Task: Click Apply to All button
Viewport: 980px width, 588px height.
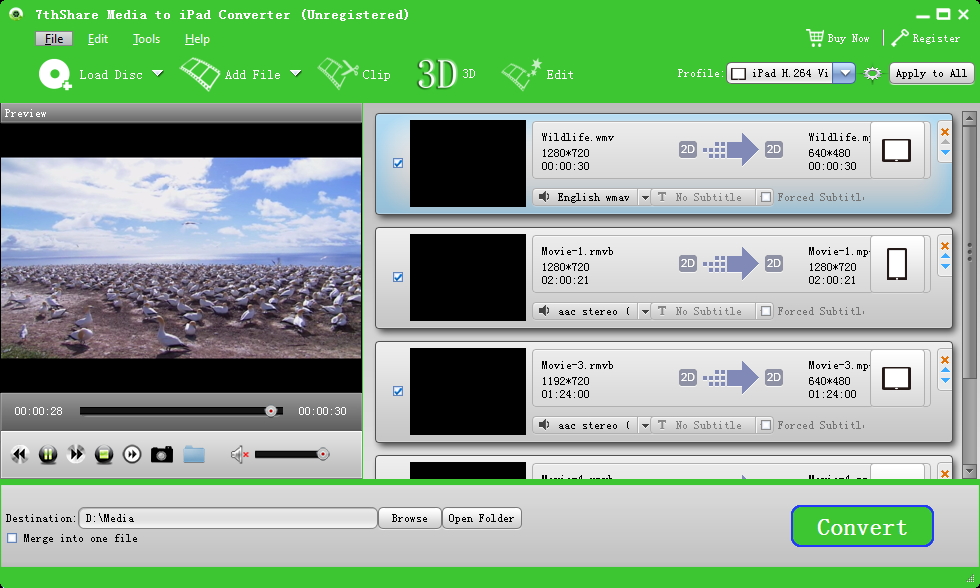Action: coord(931,74)
